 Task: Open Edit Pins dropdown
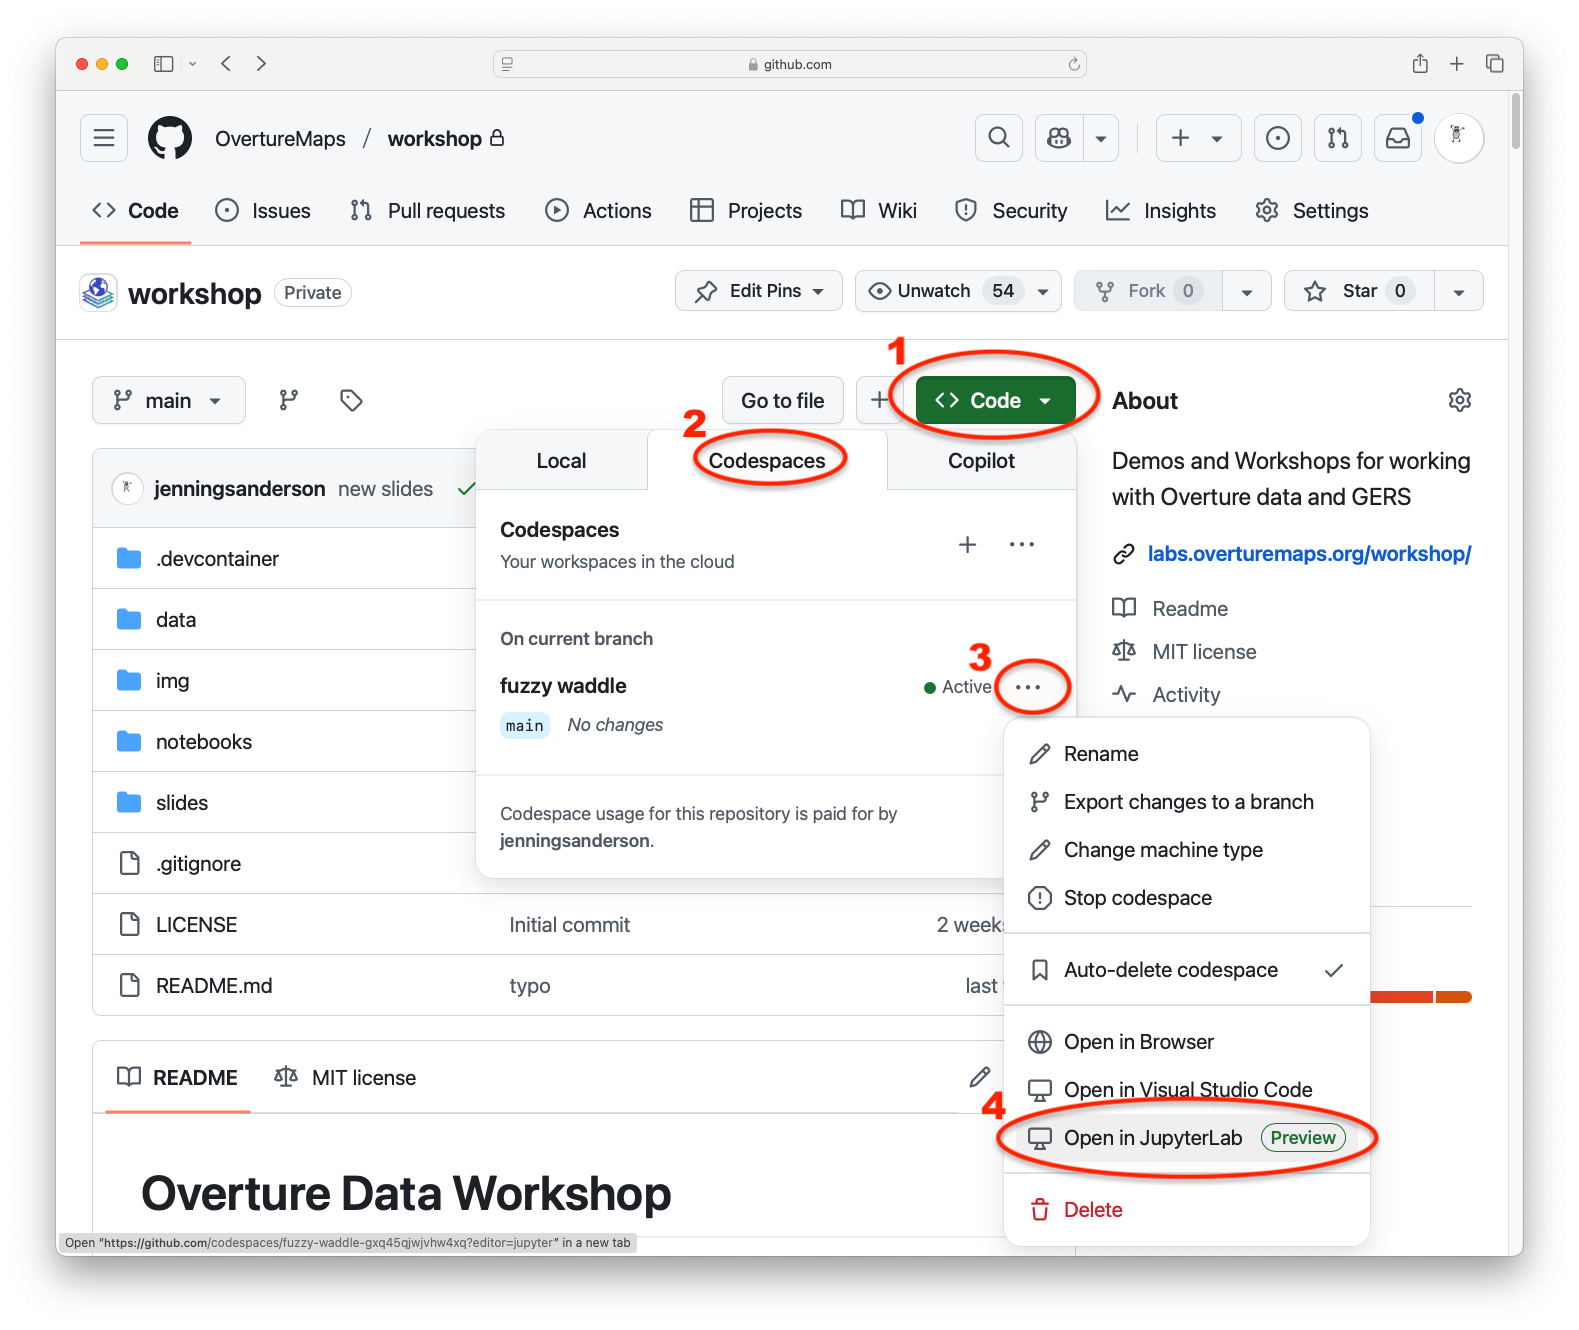tap(759, 291)
